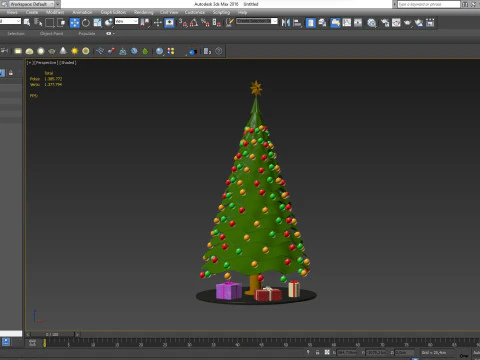Open the Workspace Default dropdown
Image resolution: width=480 pixels, height=360 pixels.
[32, 4]
